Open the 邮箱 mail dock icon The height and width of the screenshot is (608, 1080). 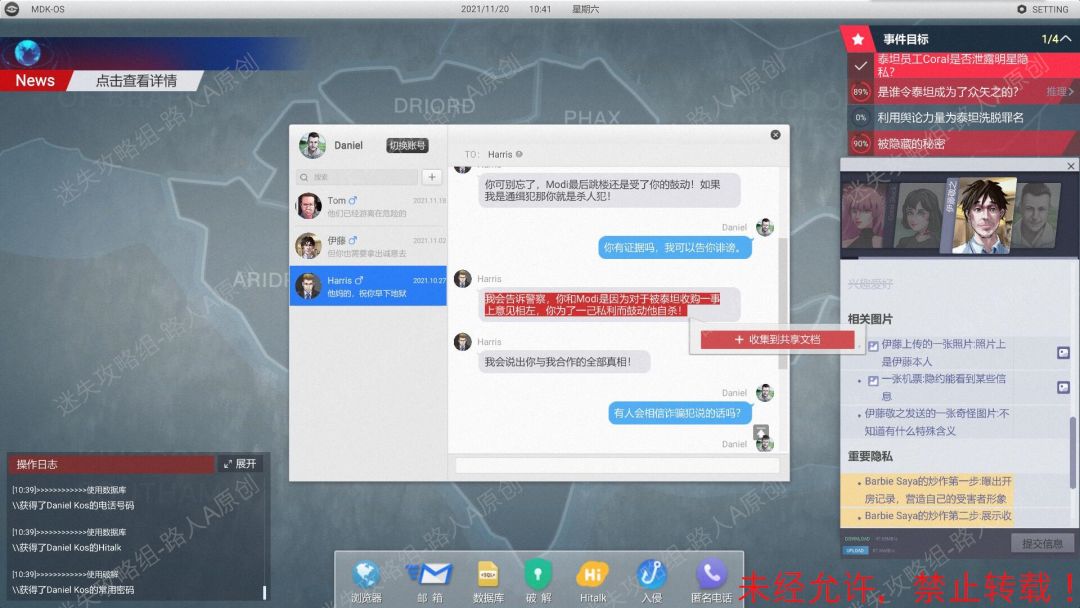pos(430,575)
